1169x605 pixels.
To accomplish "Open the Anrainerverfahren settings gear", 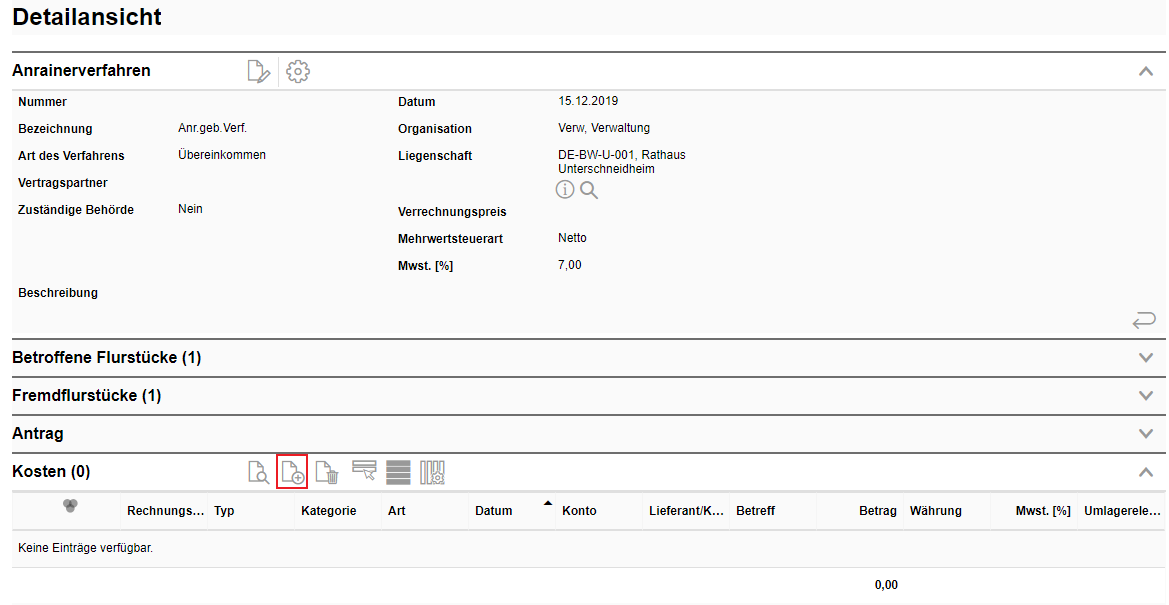I will point(298,72).
